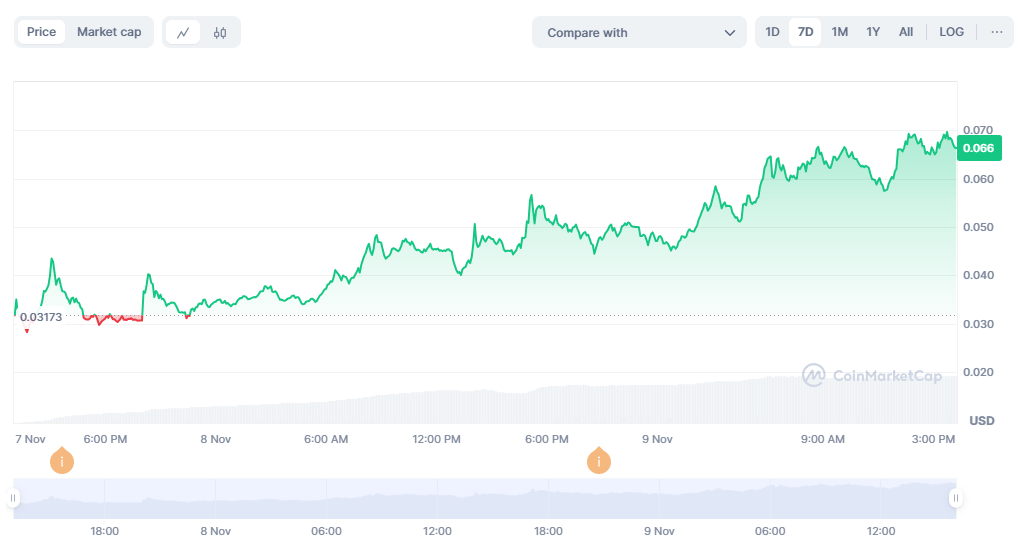The width and height of the screenshot is (1019, 543).
Task: Toggle the LOG scale option
Action: click(951, 32)
